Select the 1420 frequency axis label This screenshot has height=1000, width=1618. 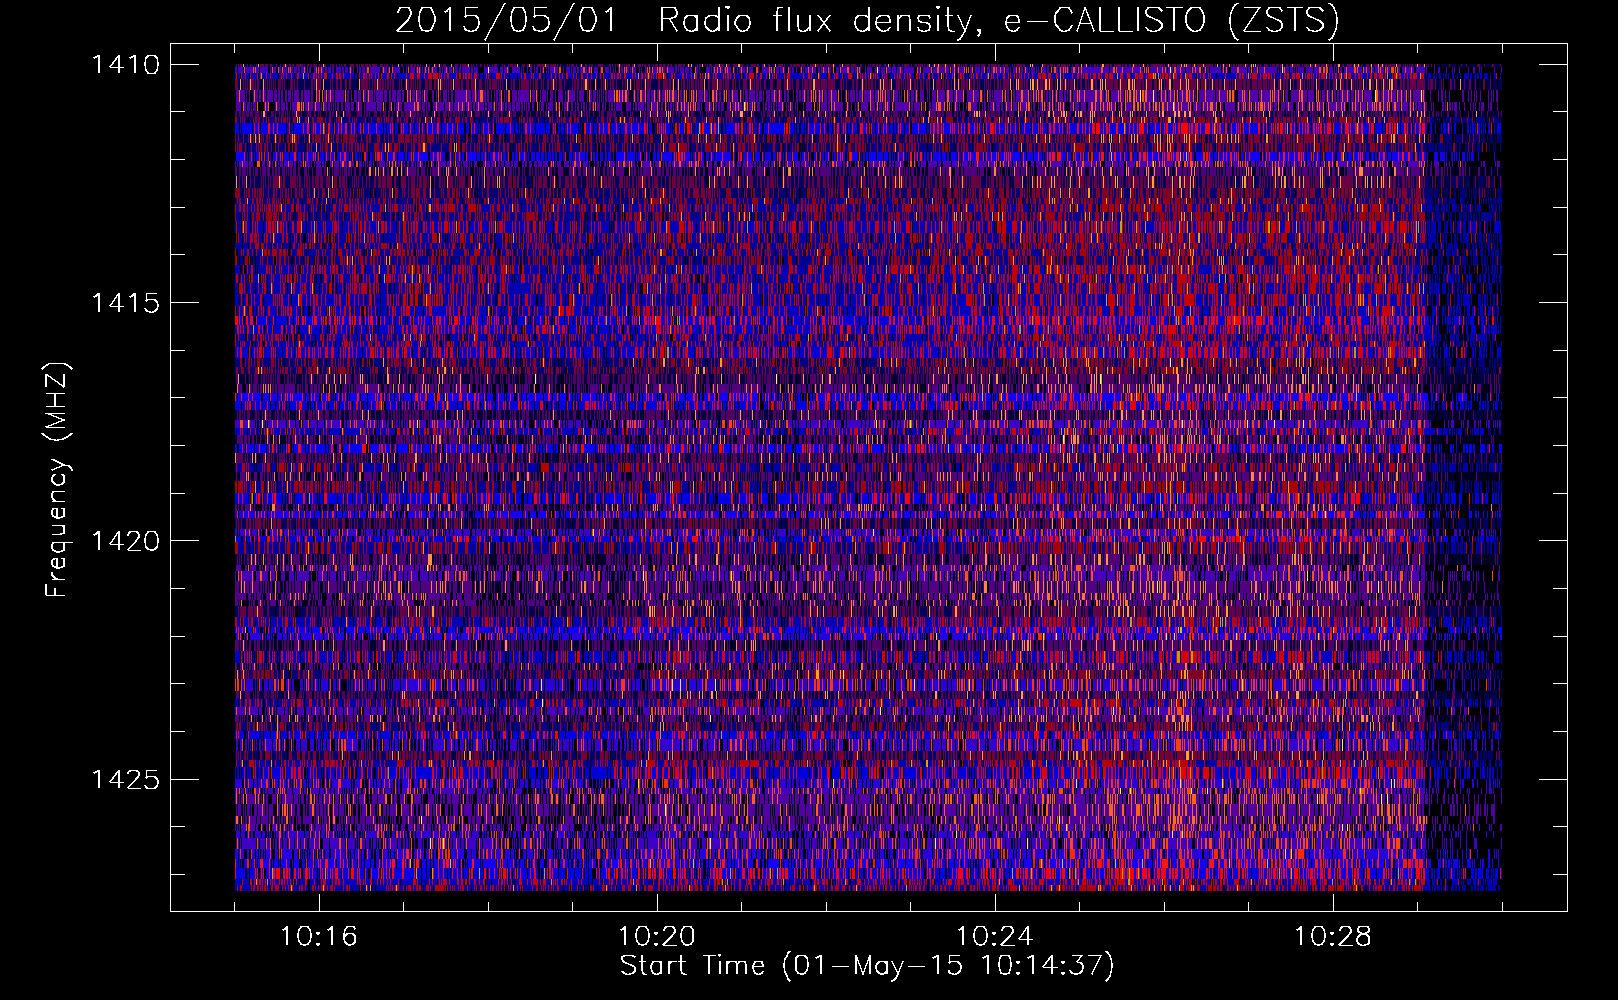click(x=125, y=541)
